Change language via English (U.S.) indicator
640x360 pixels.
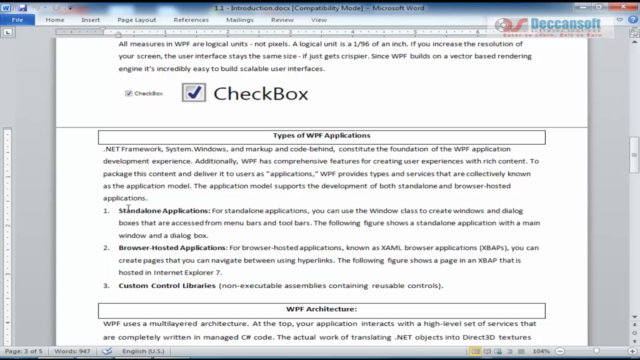coord(143,351)
